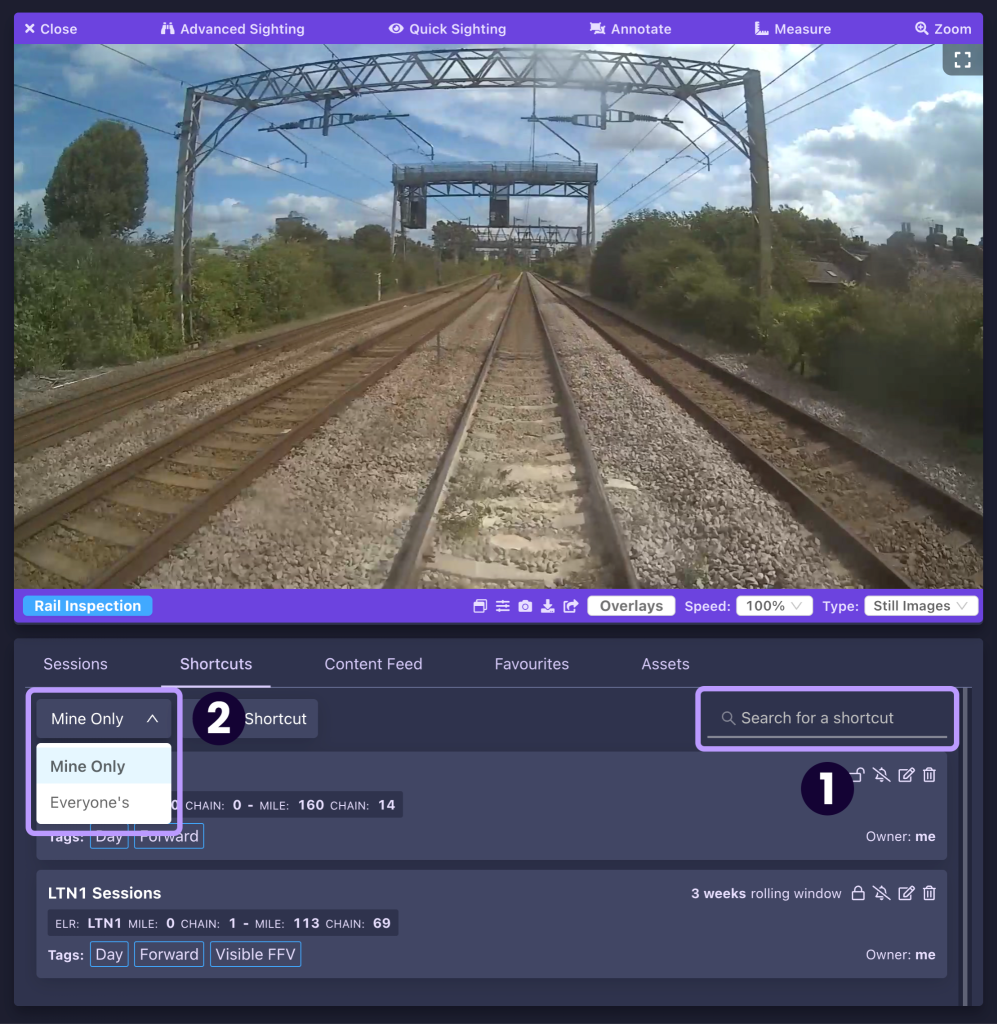
Task: Click the ELR LTN1 mileage range box
Action: coord(223,923)
